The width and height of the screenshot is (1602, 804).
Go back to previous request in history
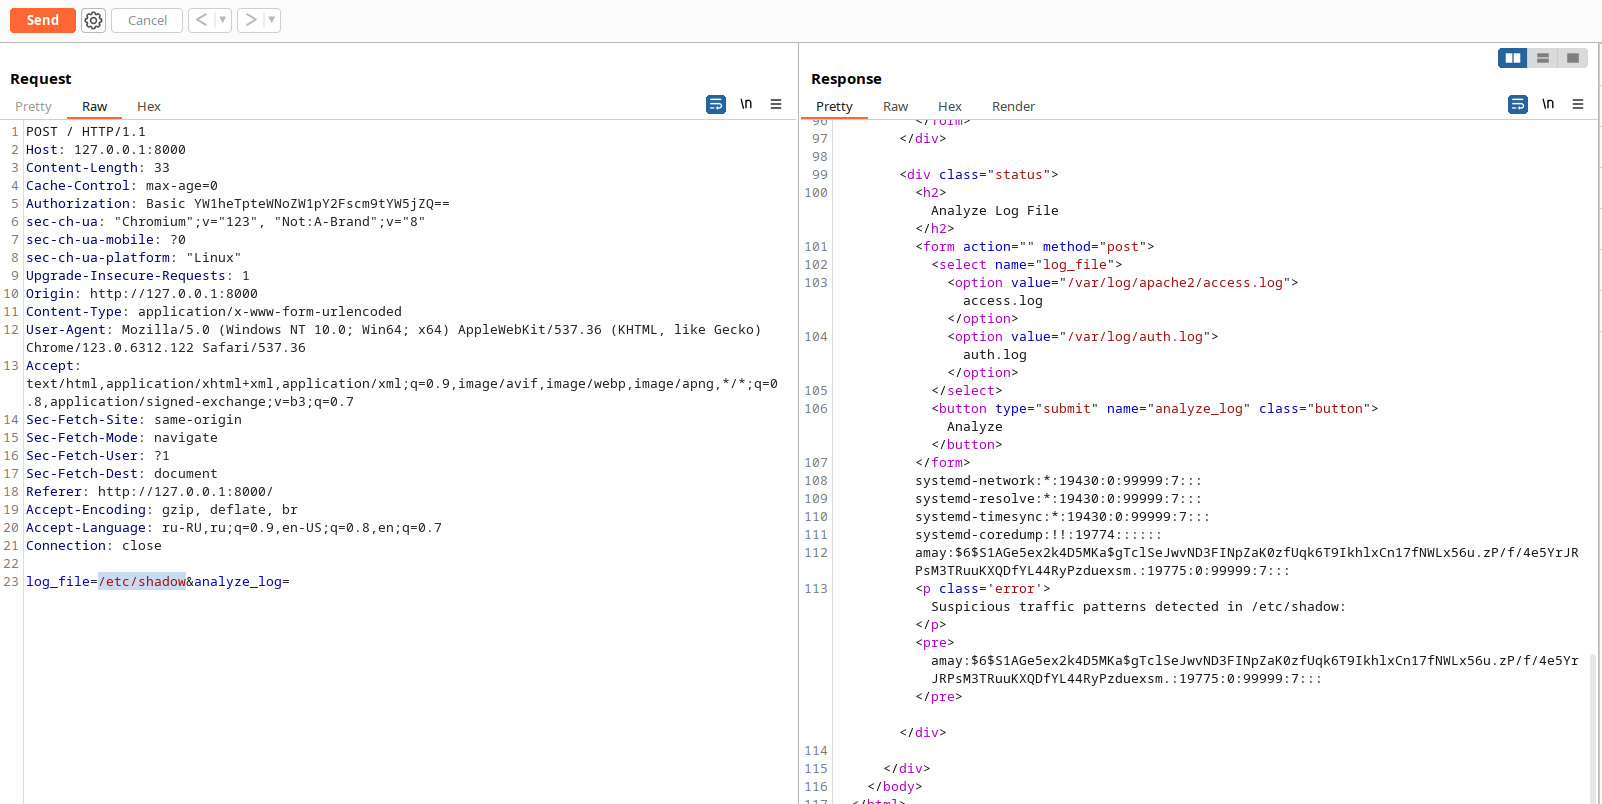[201, 20]
